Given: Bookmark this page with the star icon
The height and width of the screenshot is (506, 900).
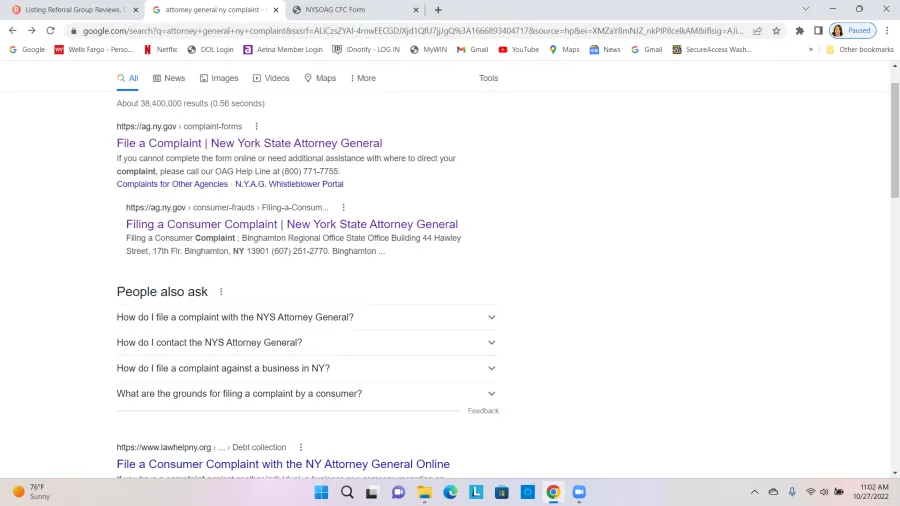Looking at the screenshot, I should point(776,30).
